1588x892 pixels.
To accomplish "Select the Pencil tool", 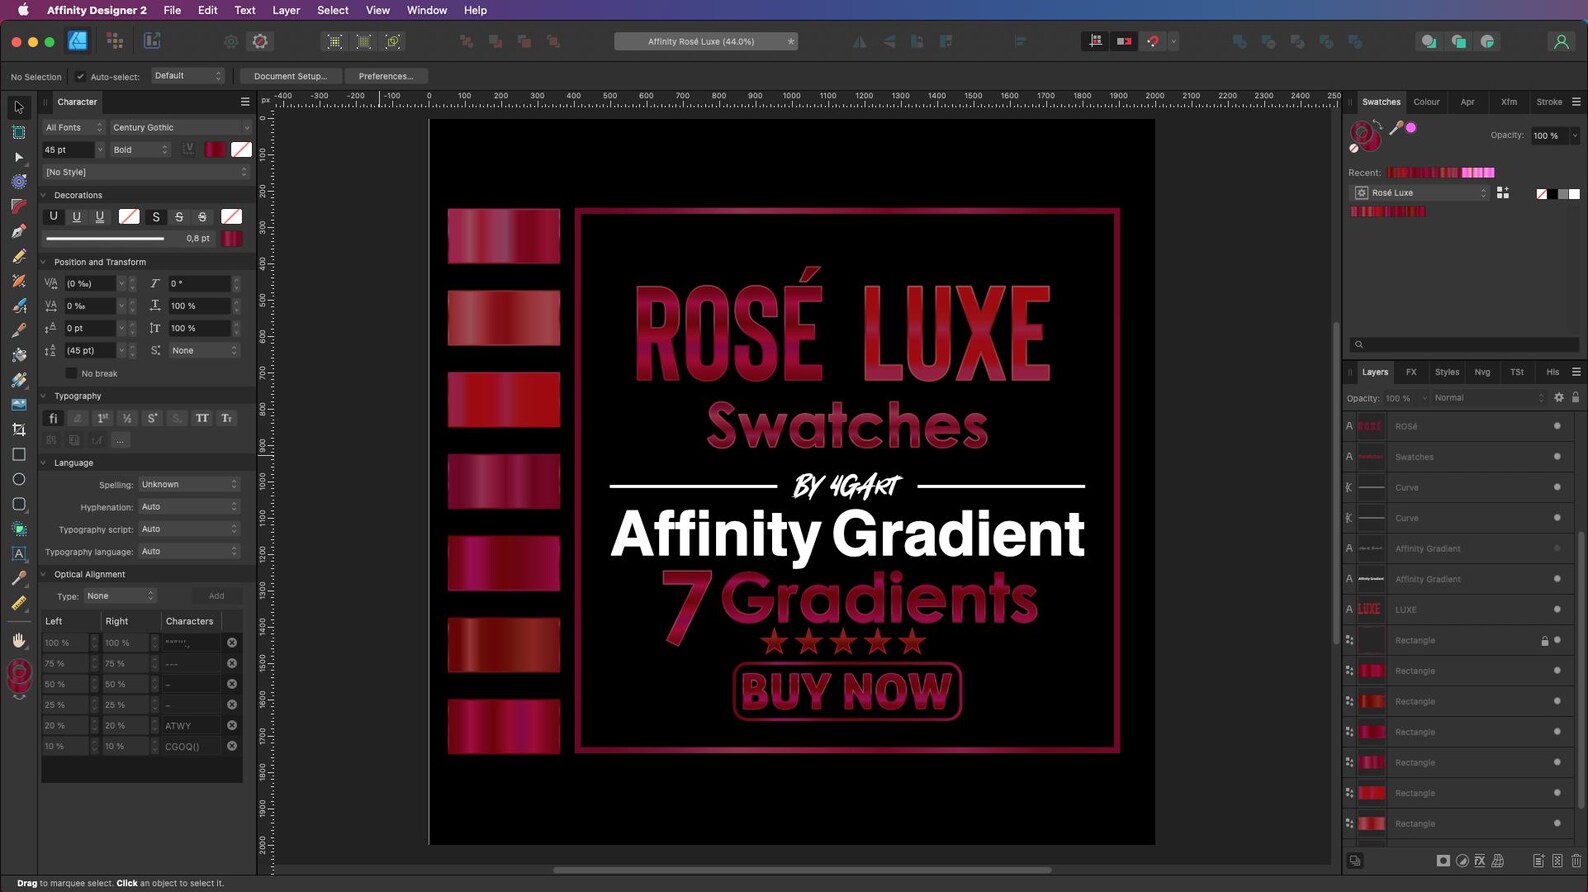I will pos(19,256).
